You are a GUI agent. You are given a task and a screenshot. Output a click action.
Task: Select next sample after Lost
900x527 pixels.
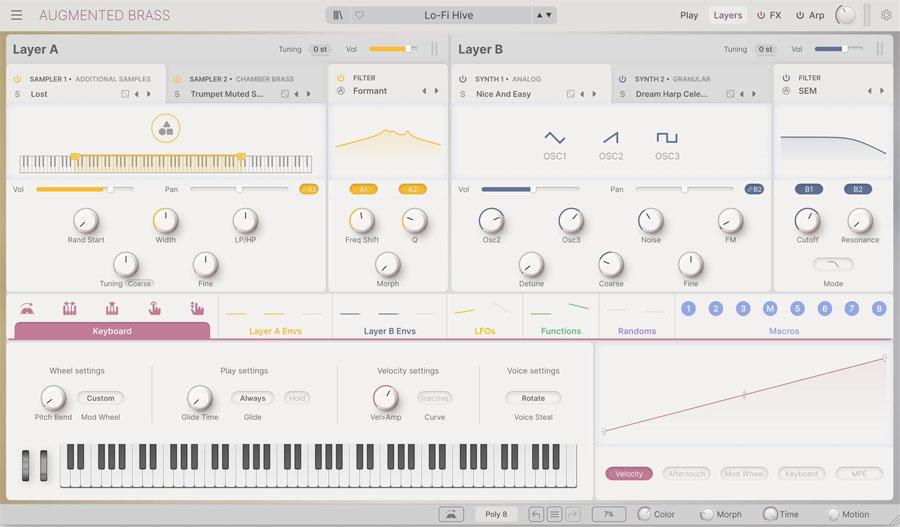point(149,94)
